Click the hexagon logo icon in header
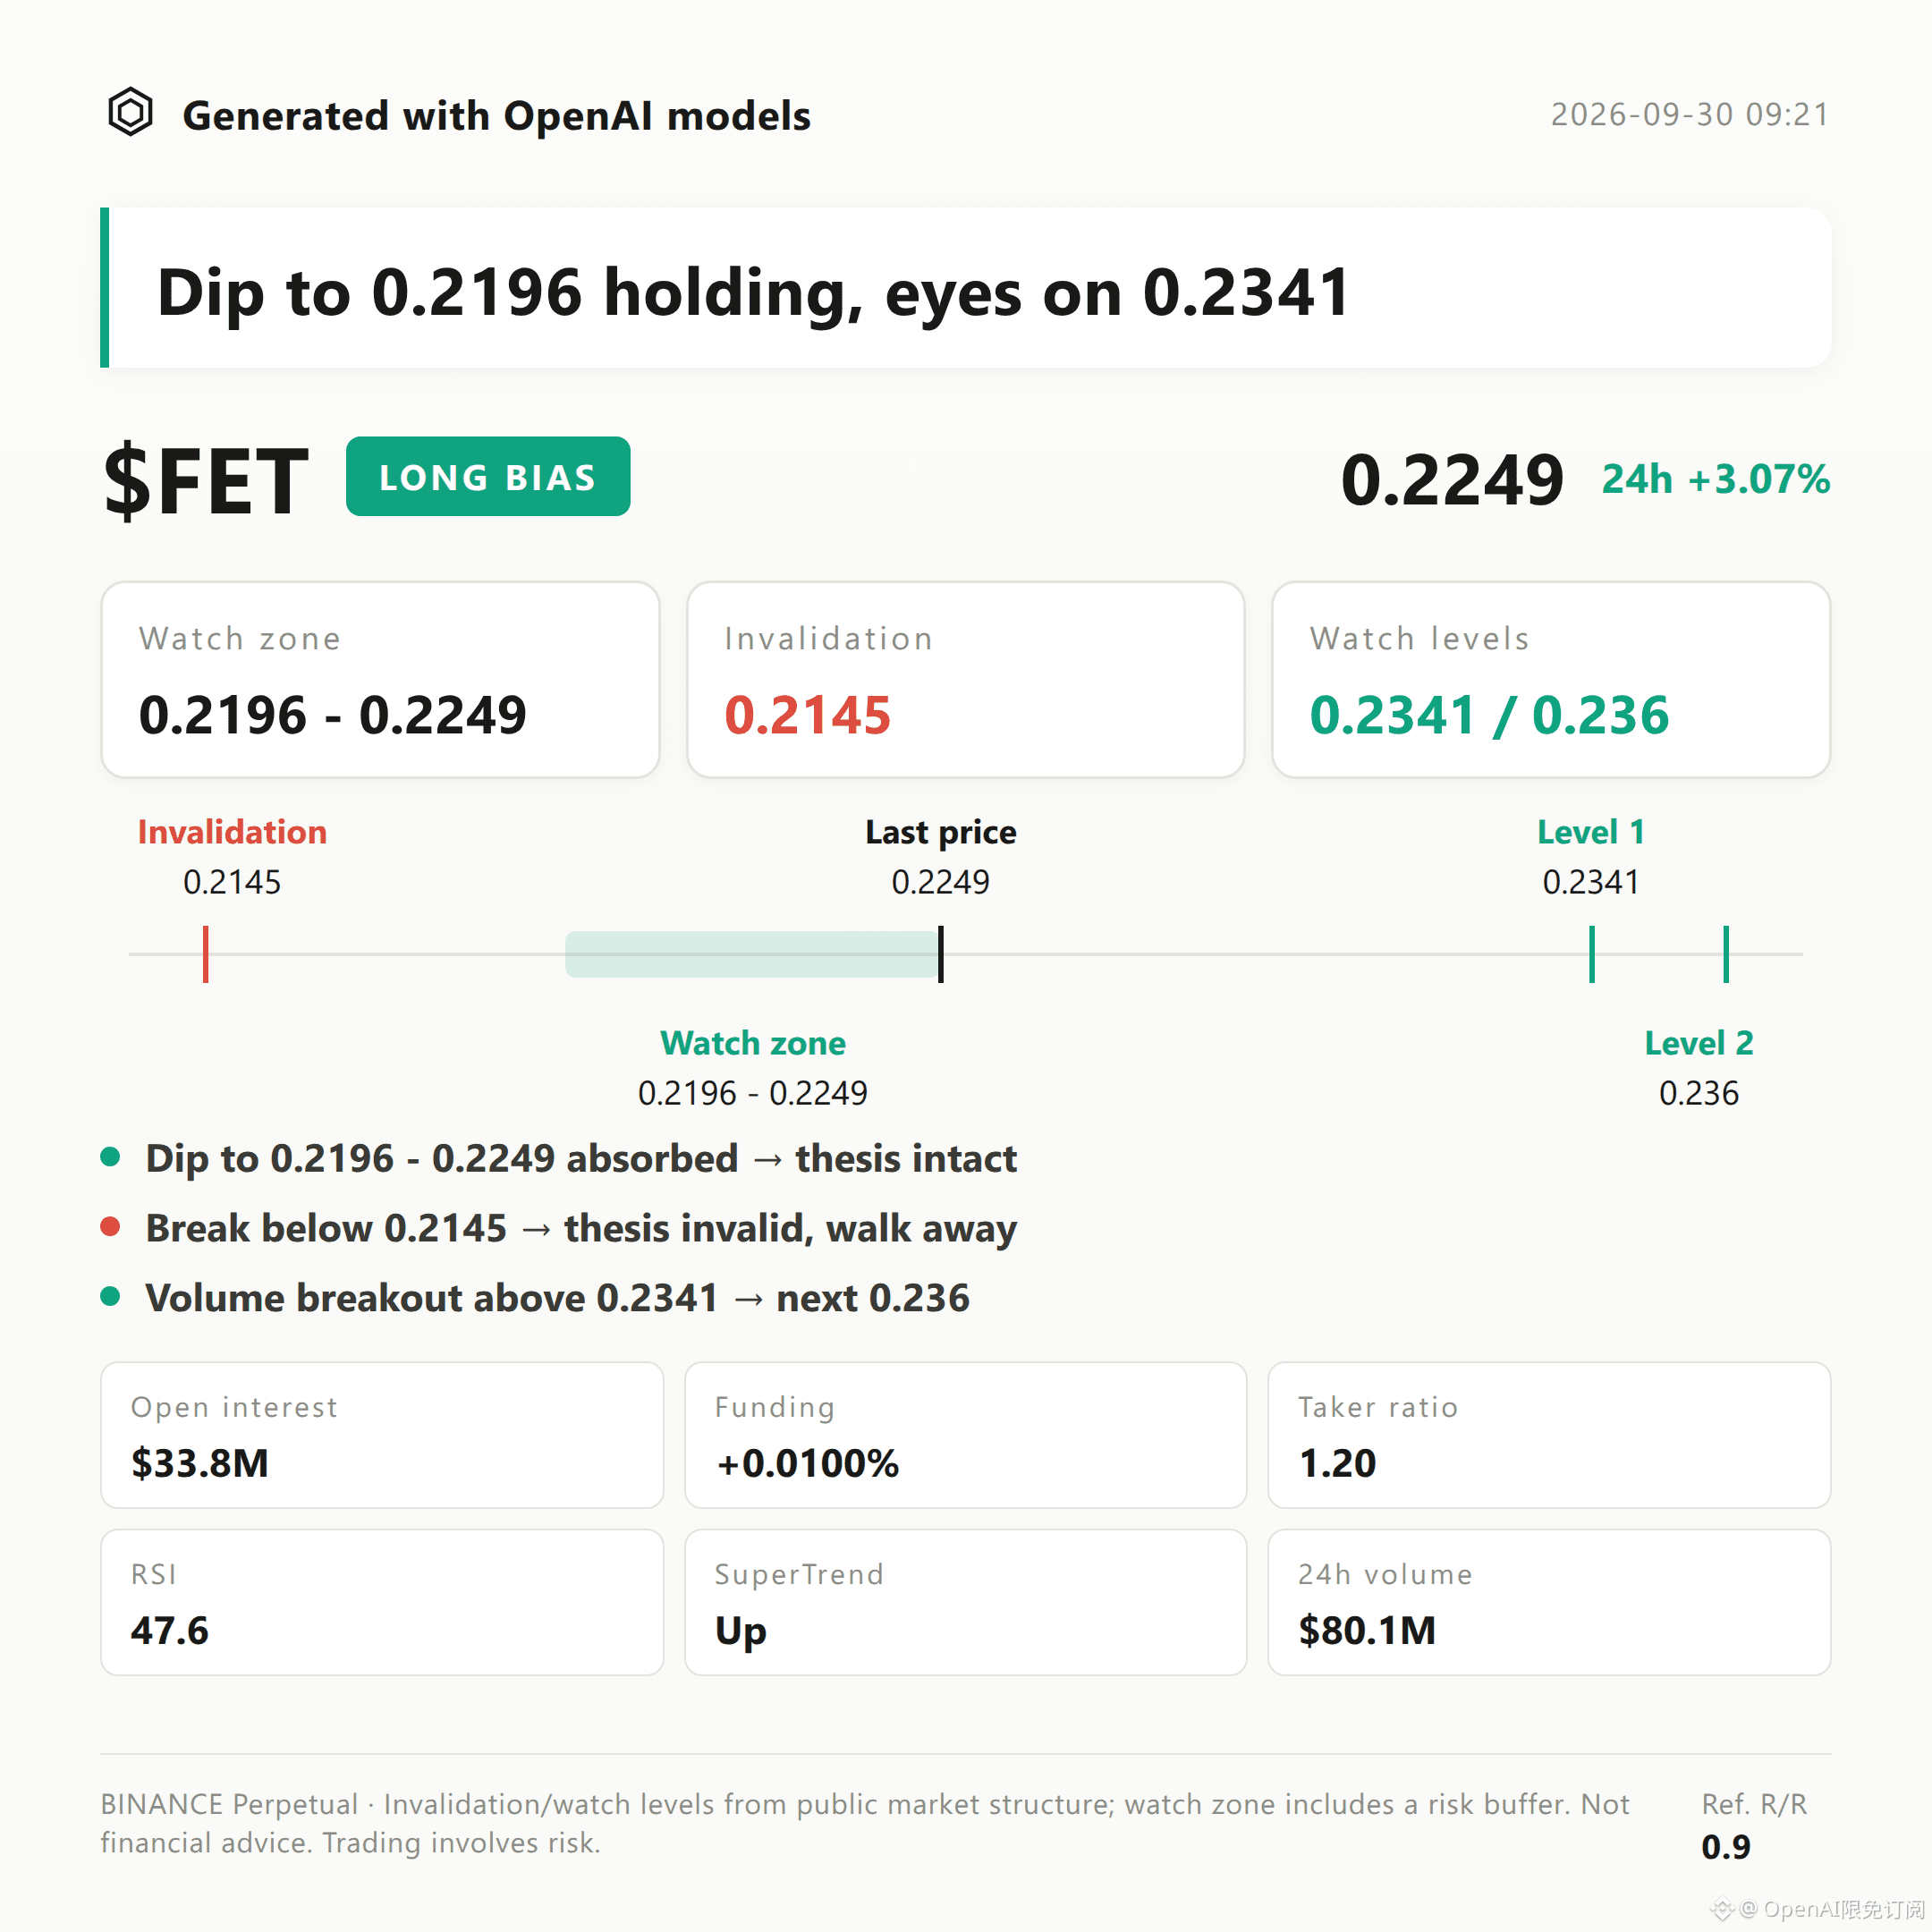 pyautogui.click(x=130, y=112)
